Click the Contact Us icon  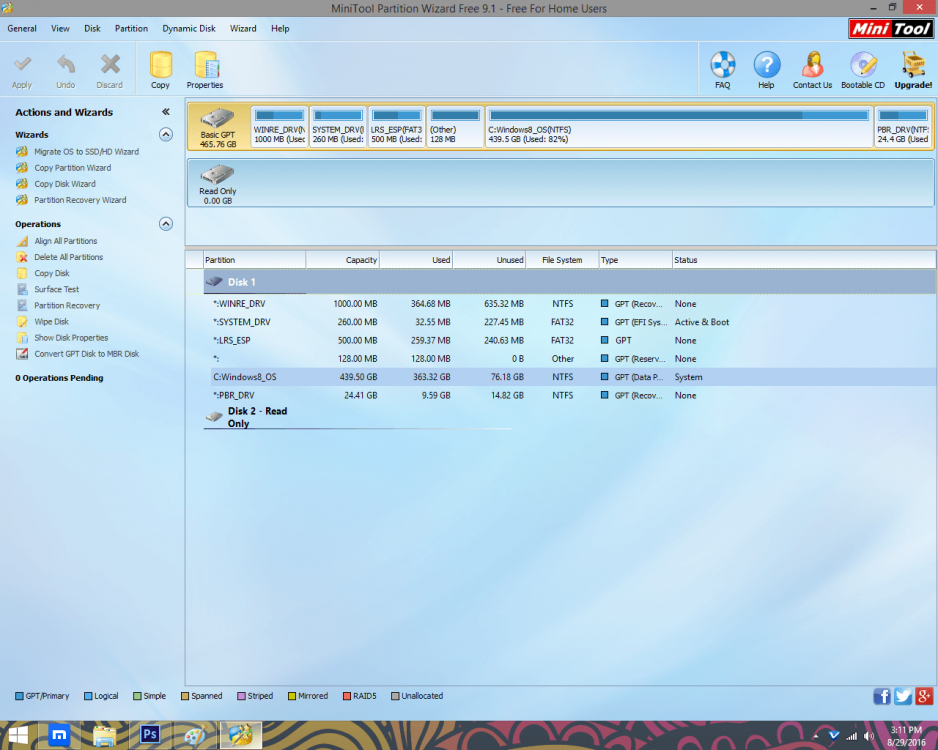pos(812,65)
